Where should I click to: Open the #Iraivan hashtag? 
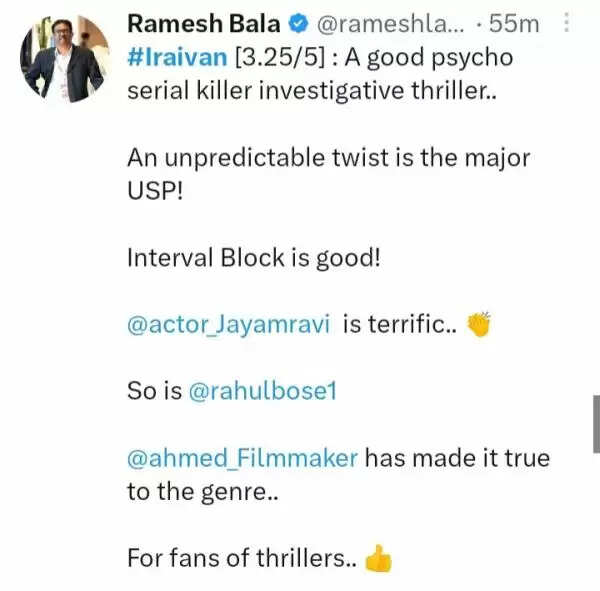[169, 57]
